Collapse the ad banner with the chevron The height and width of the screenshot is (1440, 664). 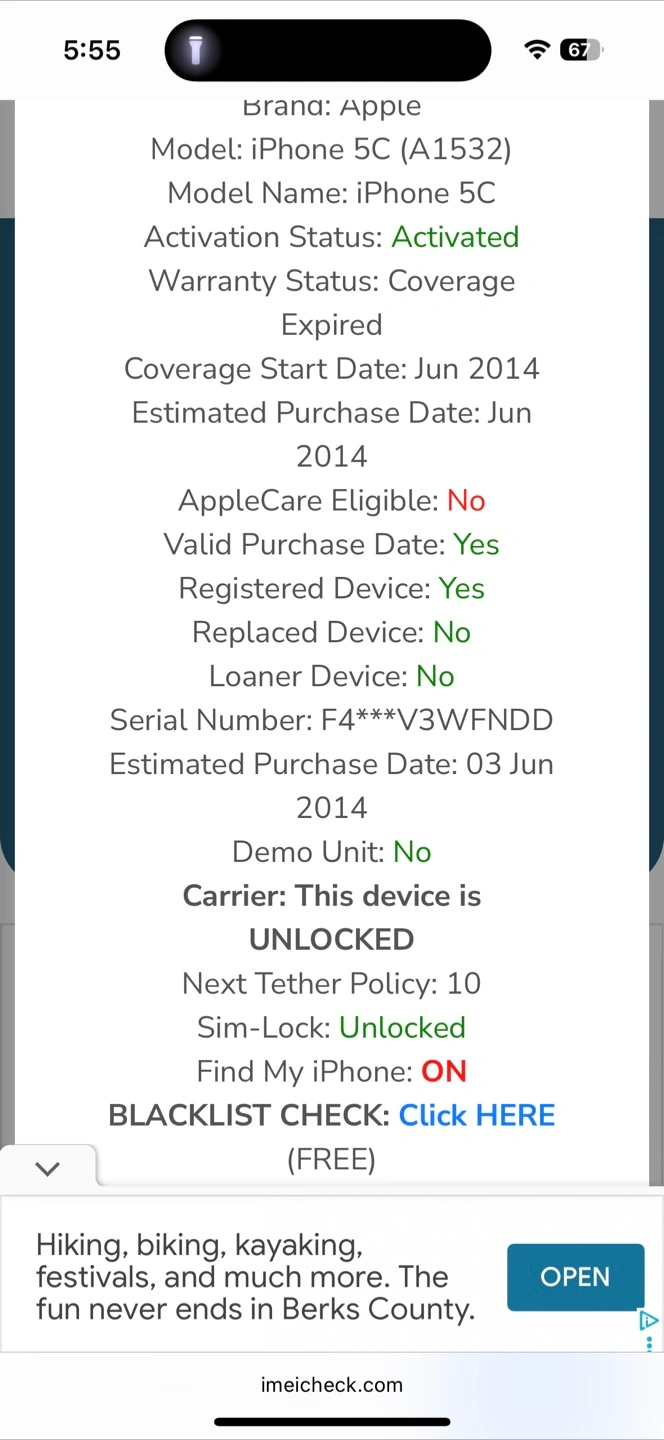pos(48,1168)
